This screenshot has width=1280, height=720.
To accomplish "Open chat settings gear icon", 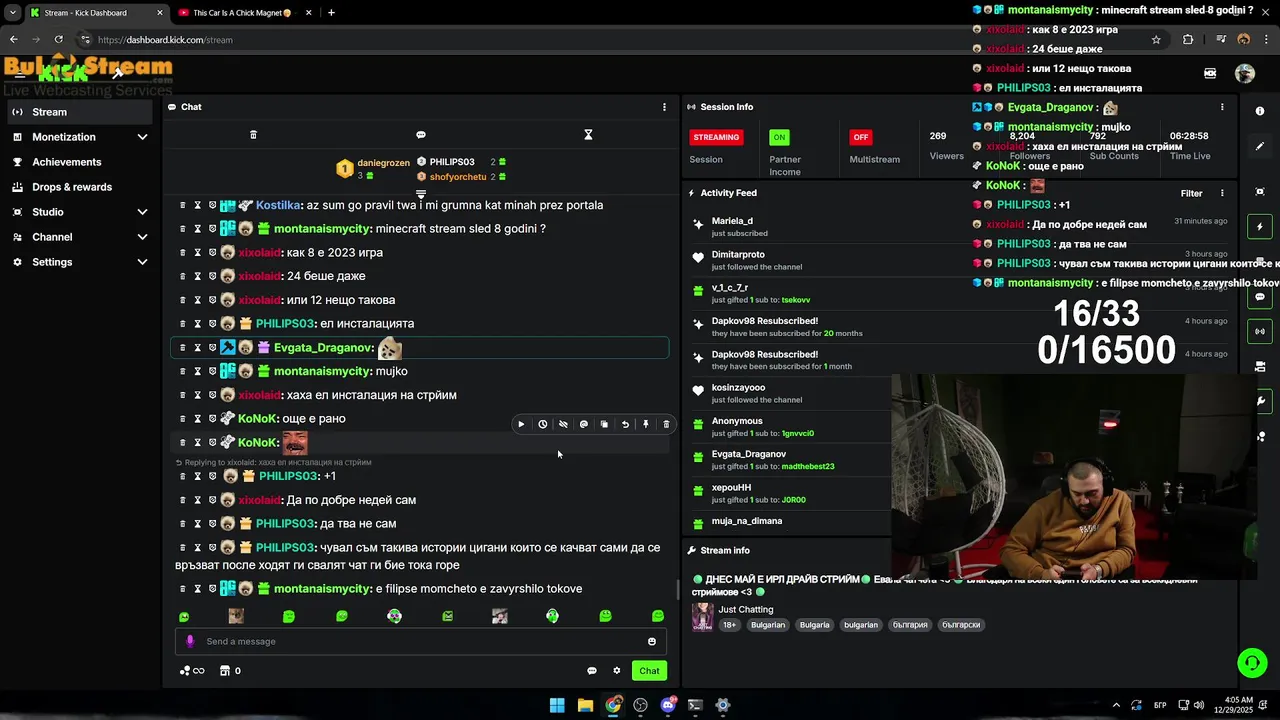I will coord(617,671).
